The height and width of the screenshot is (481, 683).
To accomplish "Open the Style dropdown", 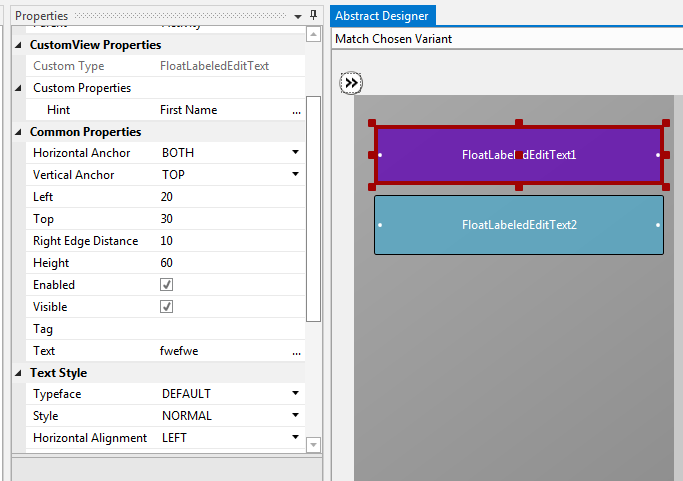I will (295, 415).
